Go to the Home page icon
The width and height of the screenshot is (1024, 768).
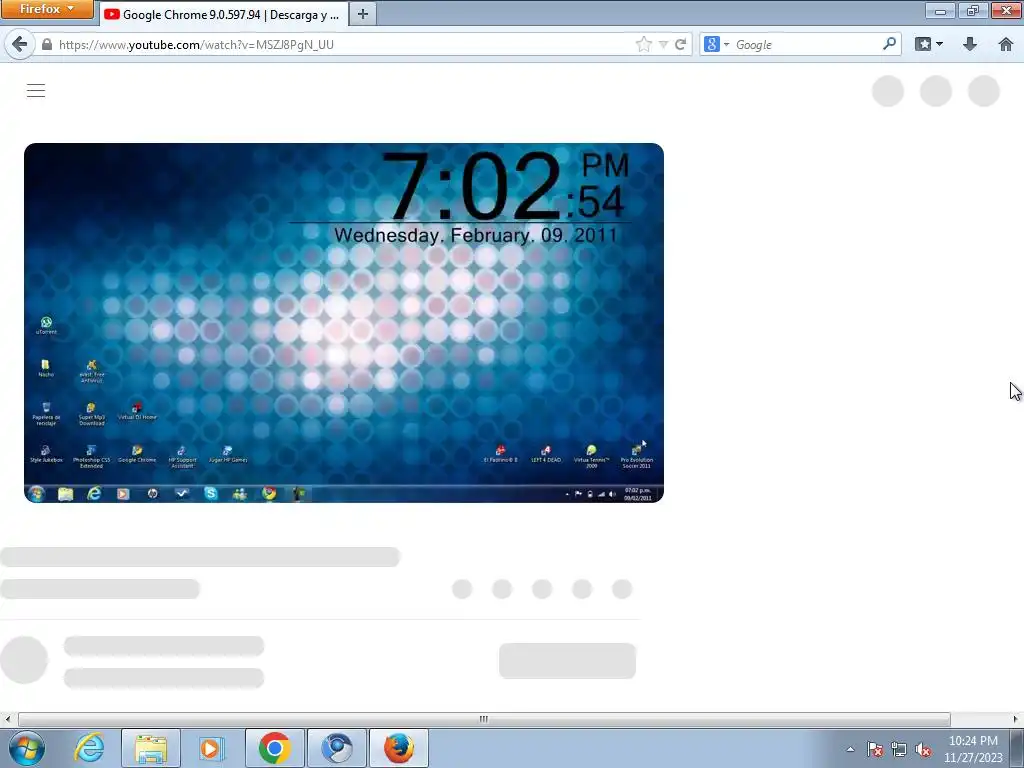tap(1006, 44)
